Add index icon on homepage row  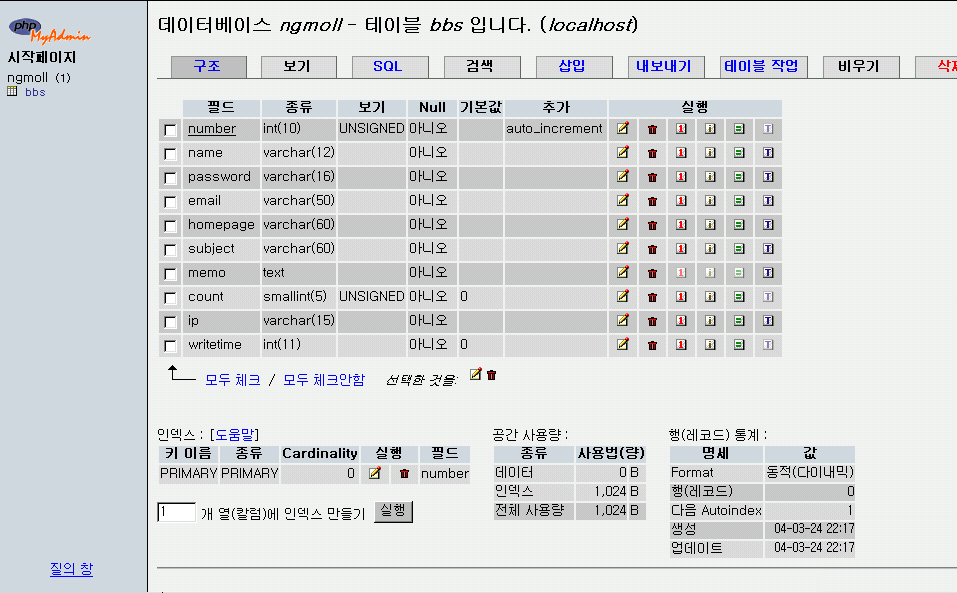pyautogui.click(x=710, y=225)
